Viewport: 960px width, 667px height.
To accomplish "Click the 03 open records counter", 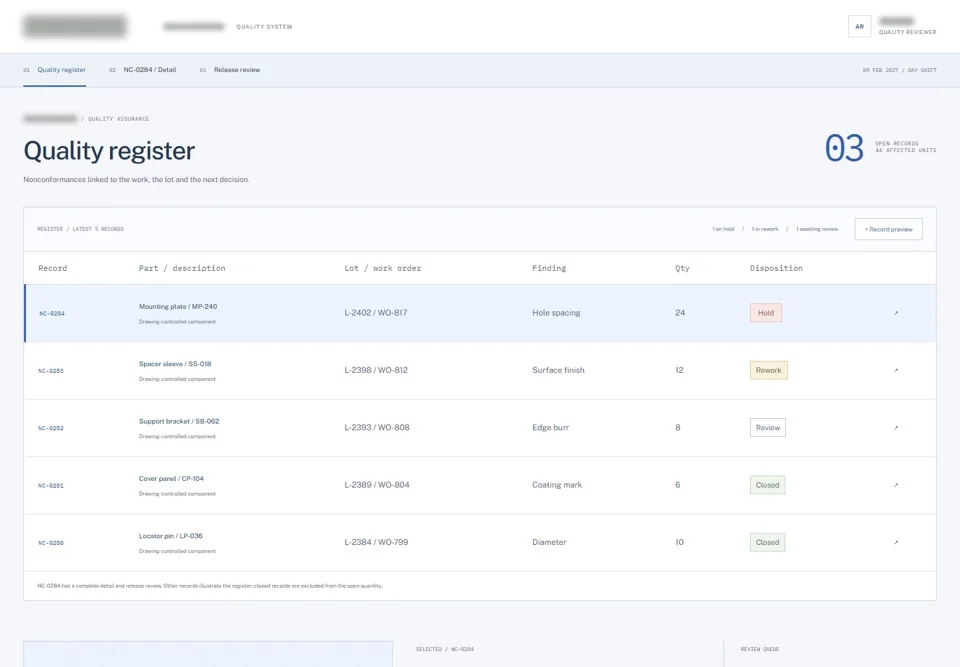I will [x=844, y=148].
